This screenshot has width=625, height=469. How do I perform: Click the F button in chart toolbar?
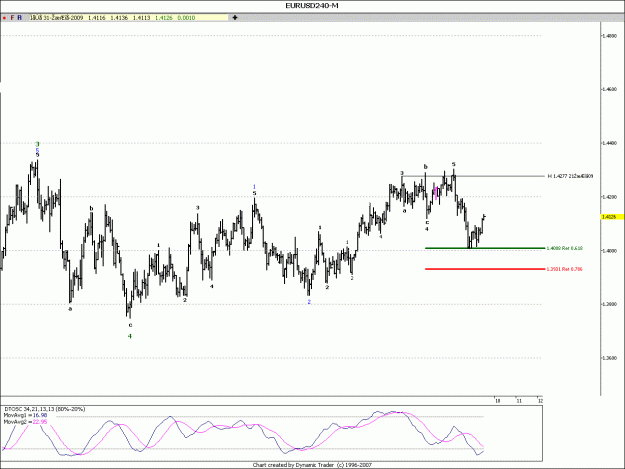[x=12, y=18]
